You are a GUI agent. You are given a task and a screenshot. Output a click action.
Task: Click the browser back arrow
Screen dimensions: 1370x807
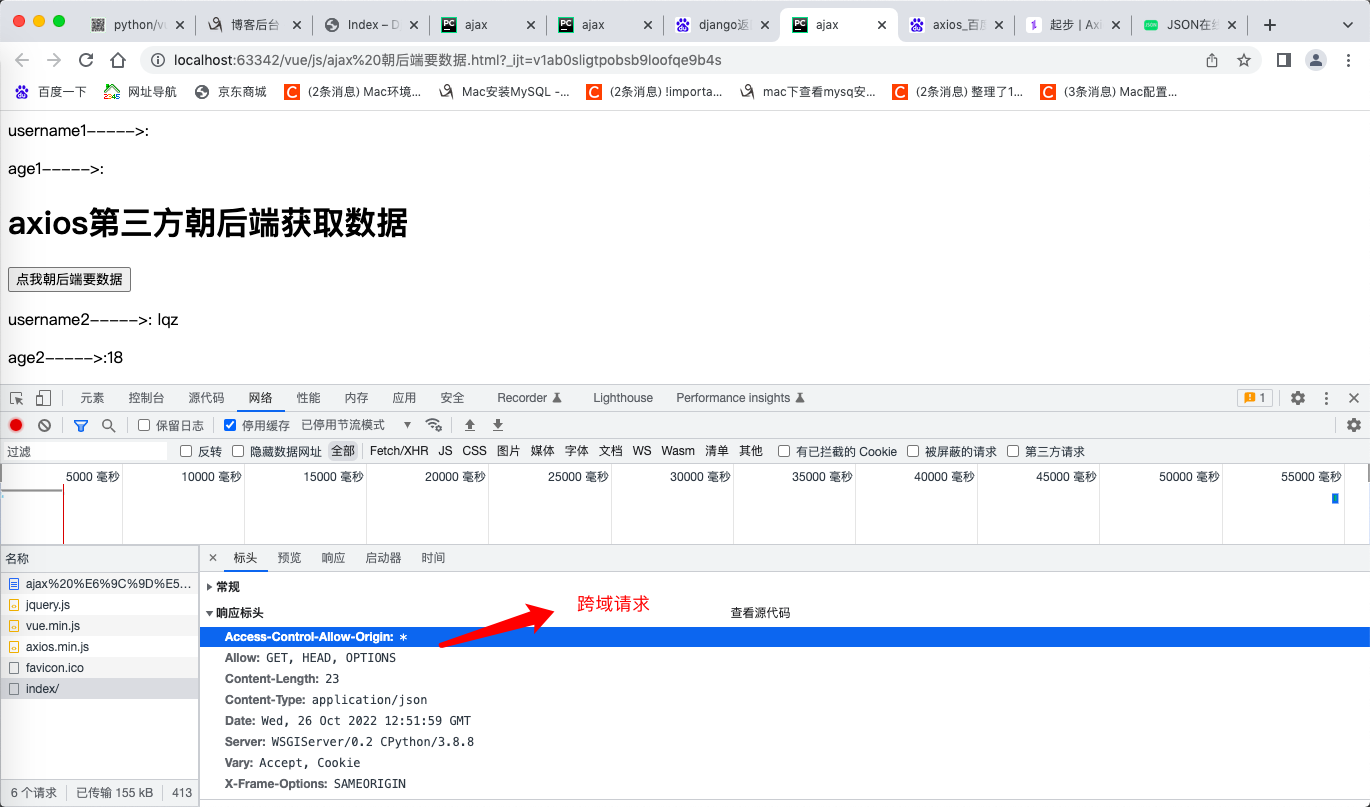point(23,60)
